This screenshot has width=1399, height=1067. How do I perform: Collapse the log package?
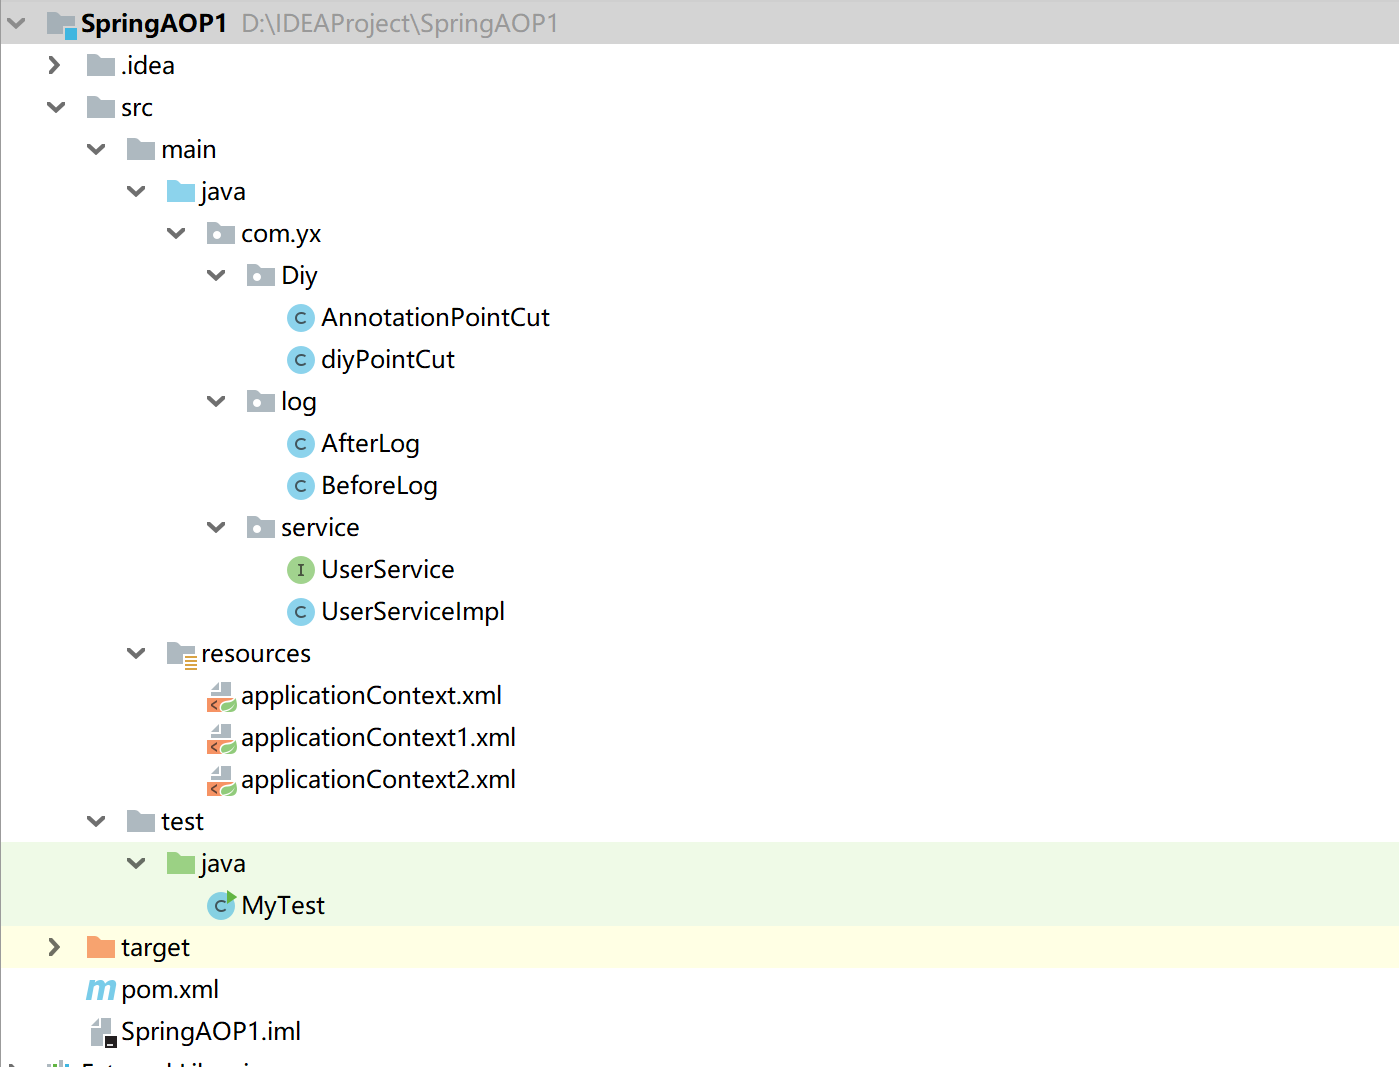[x=216, y=402]
